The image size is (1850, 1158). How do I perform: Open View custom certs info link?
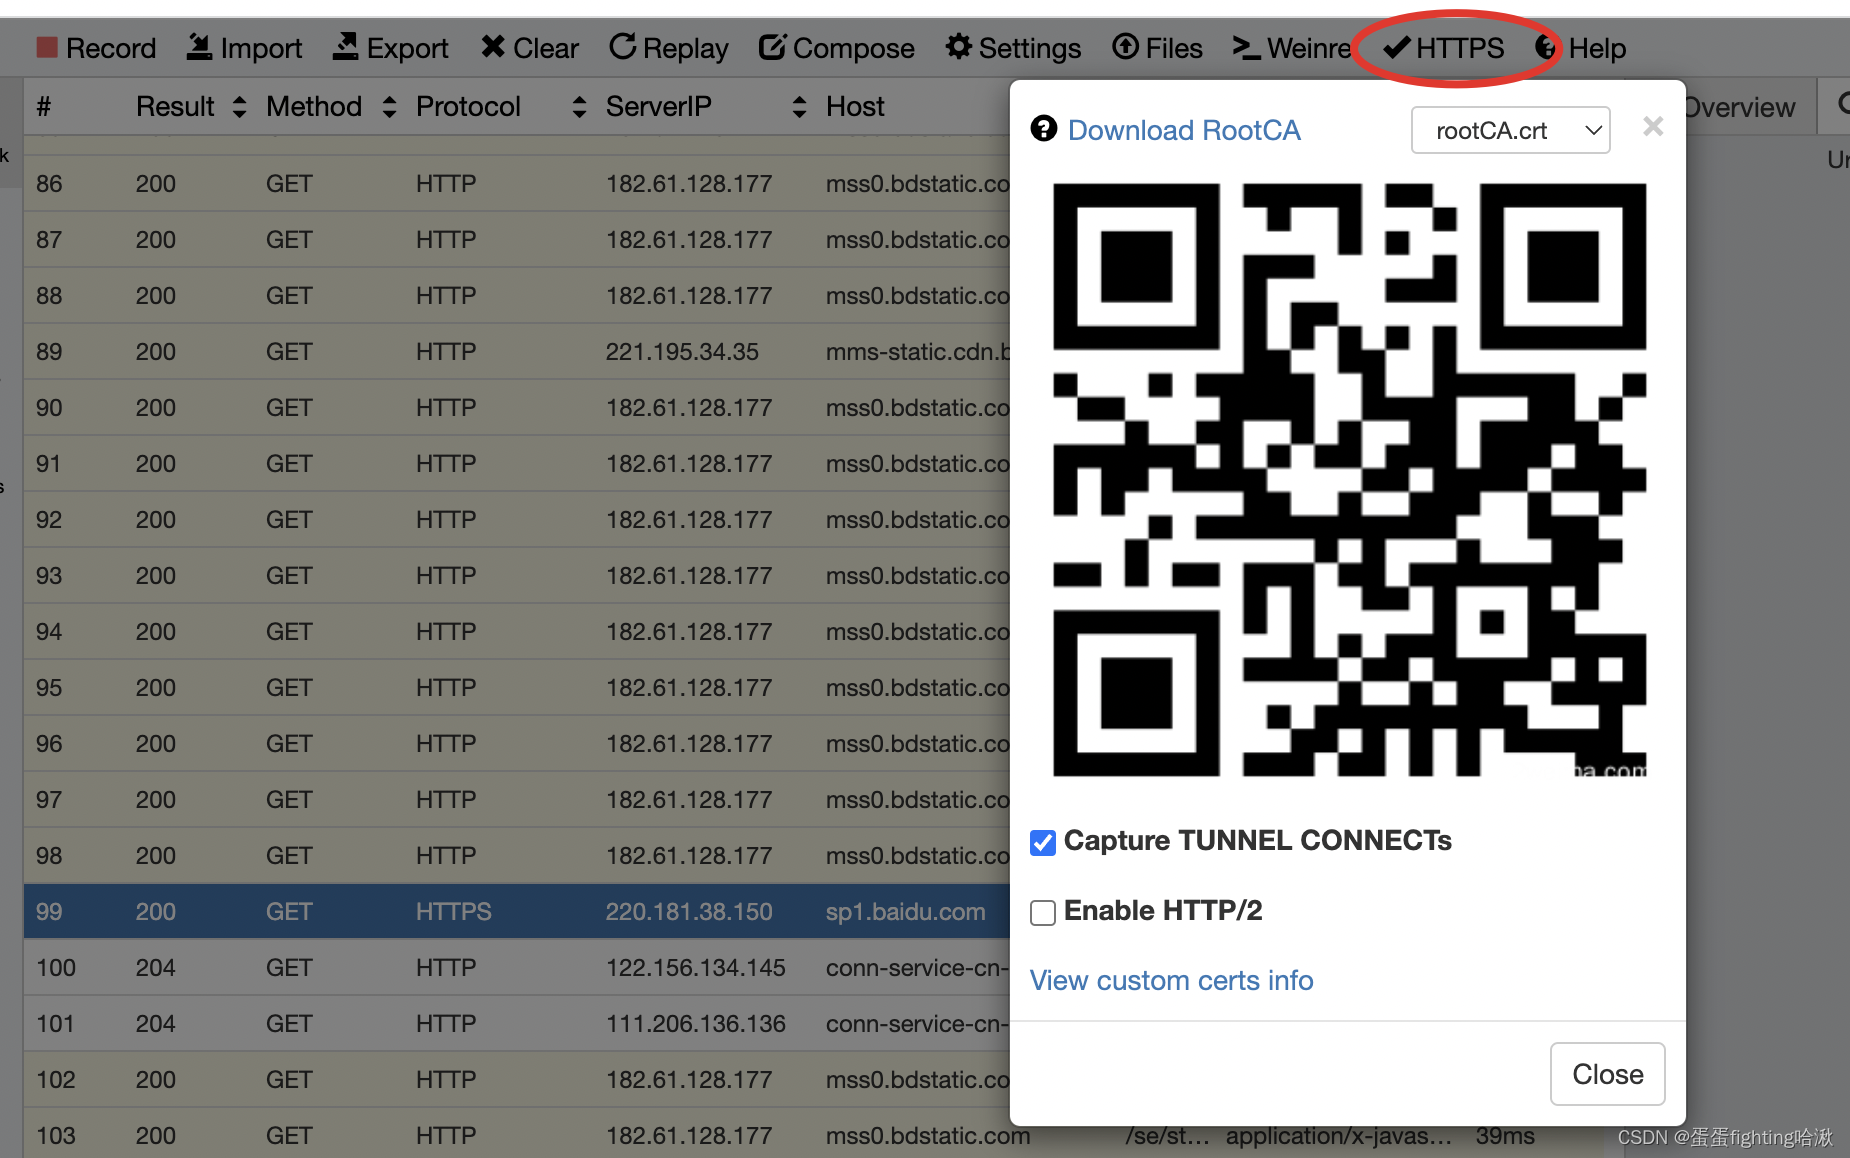[x=1171, y=980]
